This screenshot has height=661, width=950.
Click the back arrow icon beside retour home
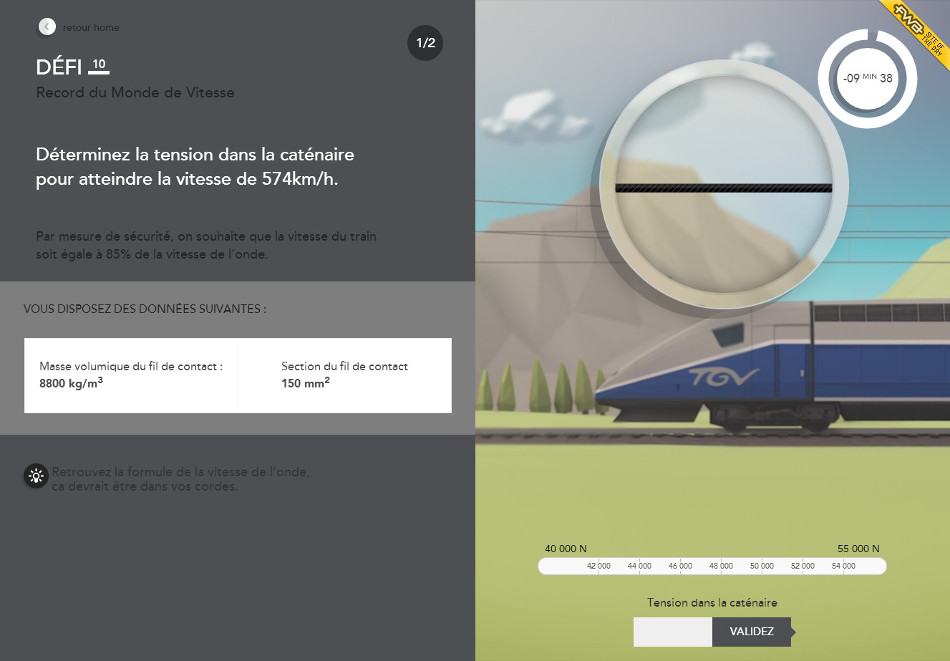point(47,27)
